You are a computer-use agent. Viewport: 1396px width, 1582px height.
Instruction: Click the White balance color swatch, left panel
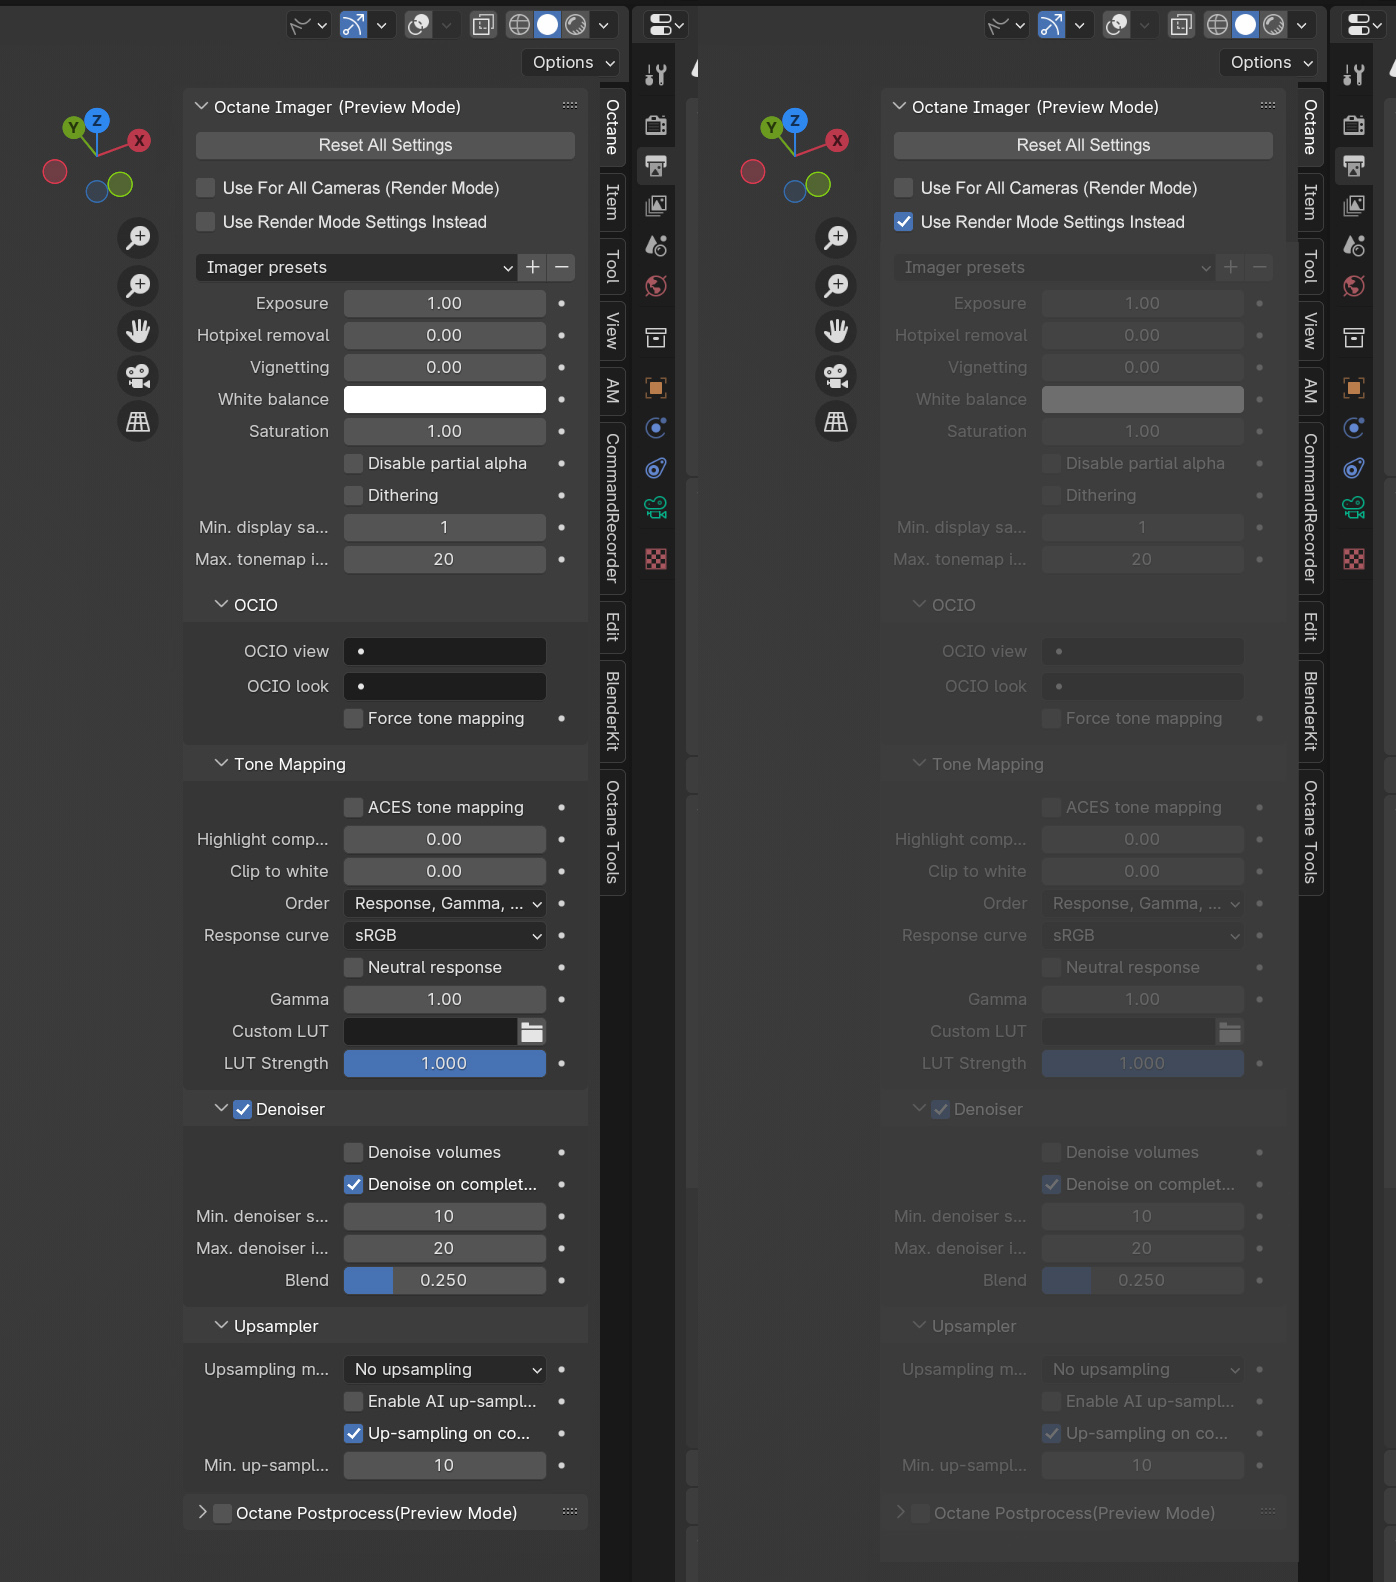445,400
